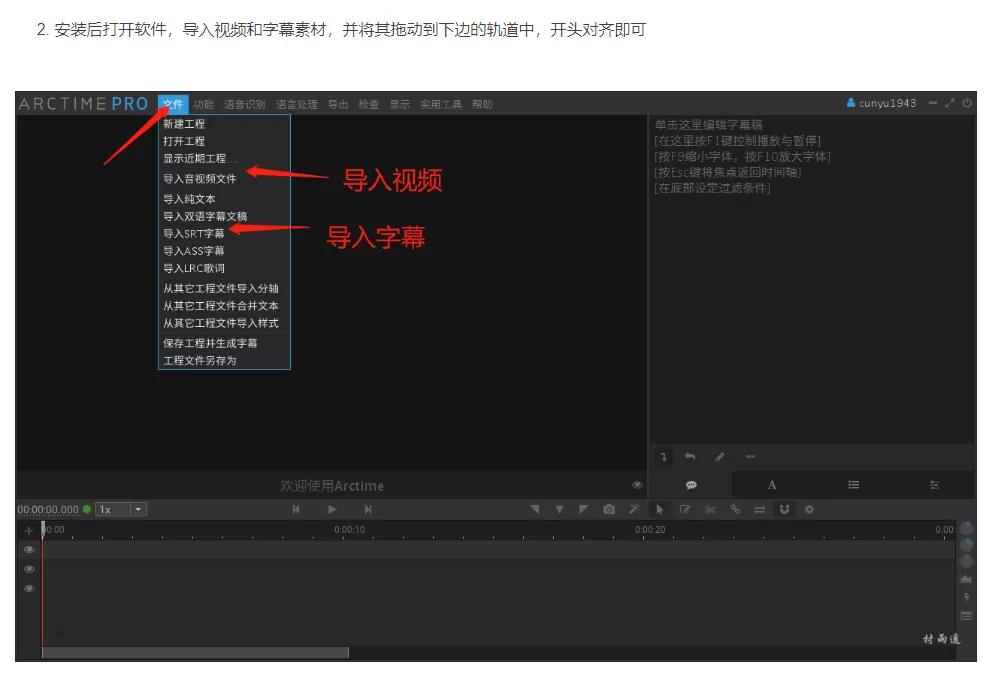
Task: Click the left-pointing corner mark-in triangle icon
Action: (x=534, y=509)
